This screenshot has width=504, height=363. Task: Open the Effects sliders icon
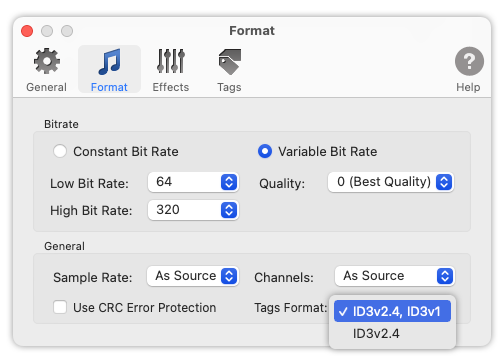[x=171, y=61]
